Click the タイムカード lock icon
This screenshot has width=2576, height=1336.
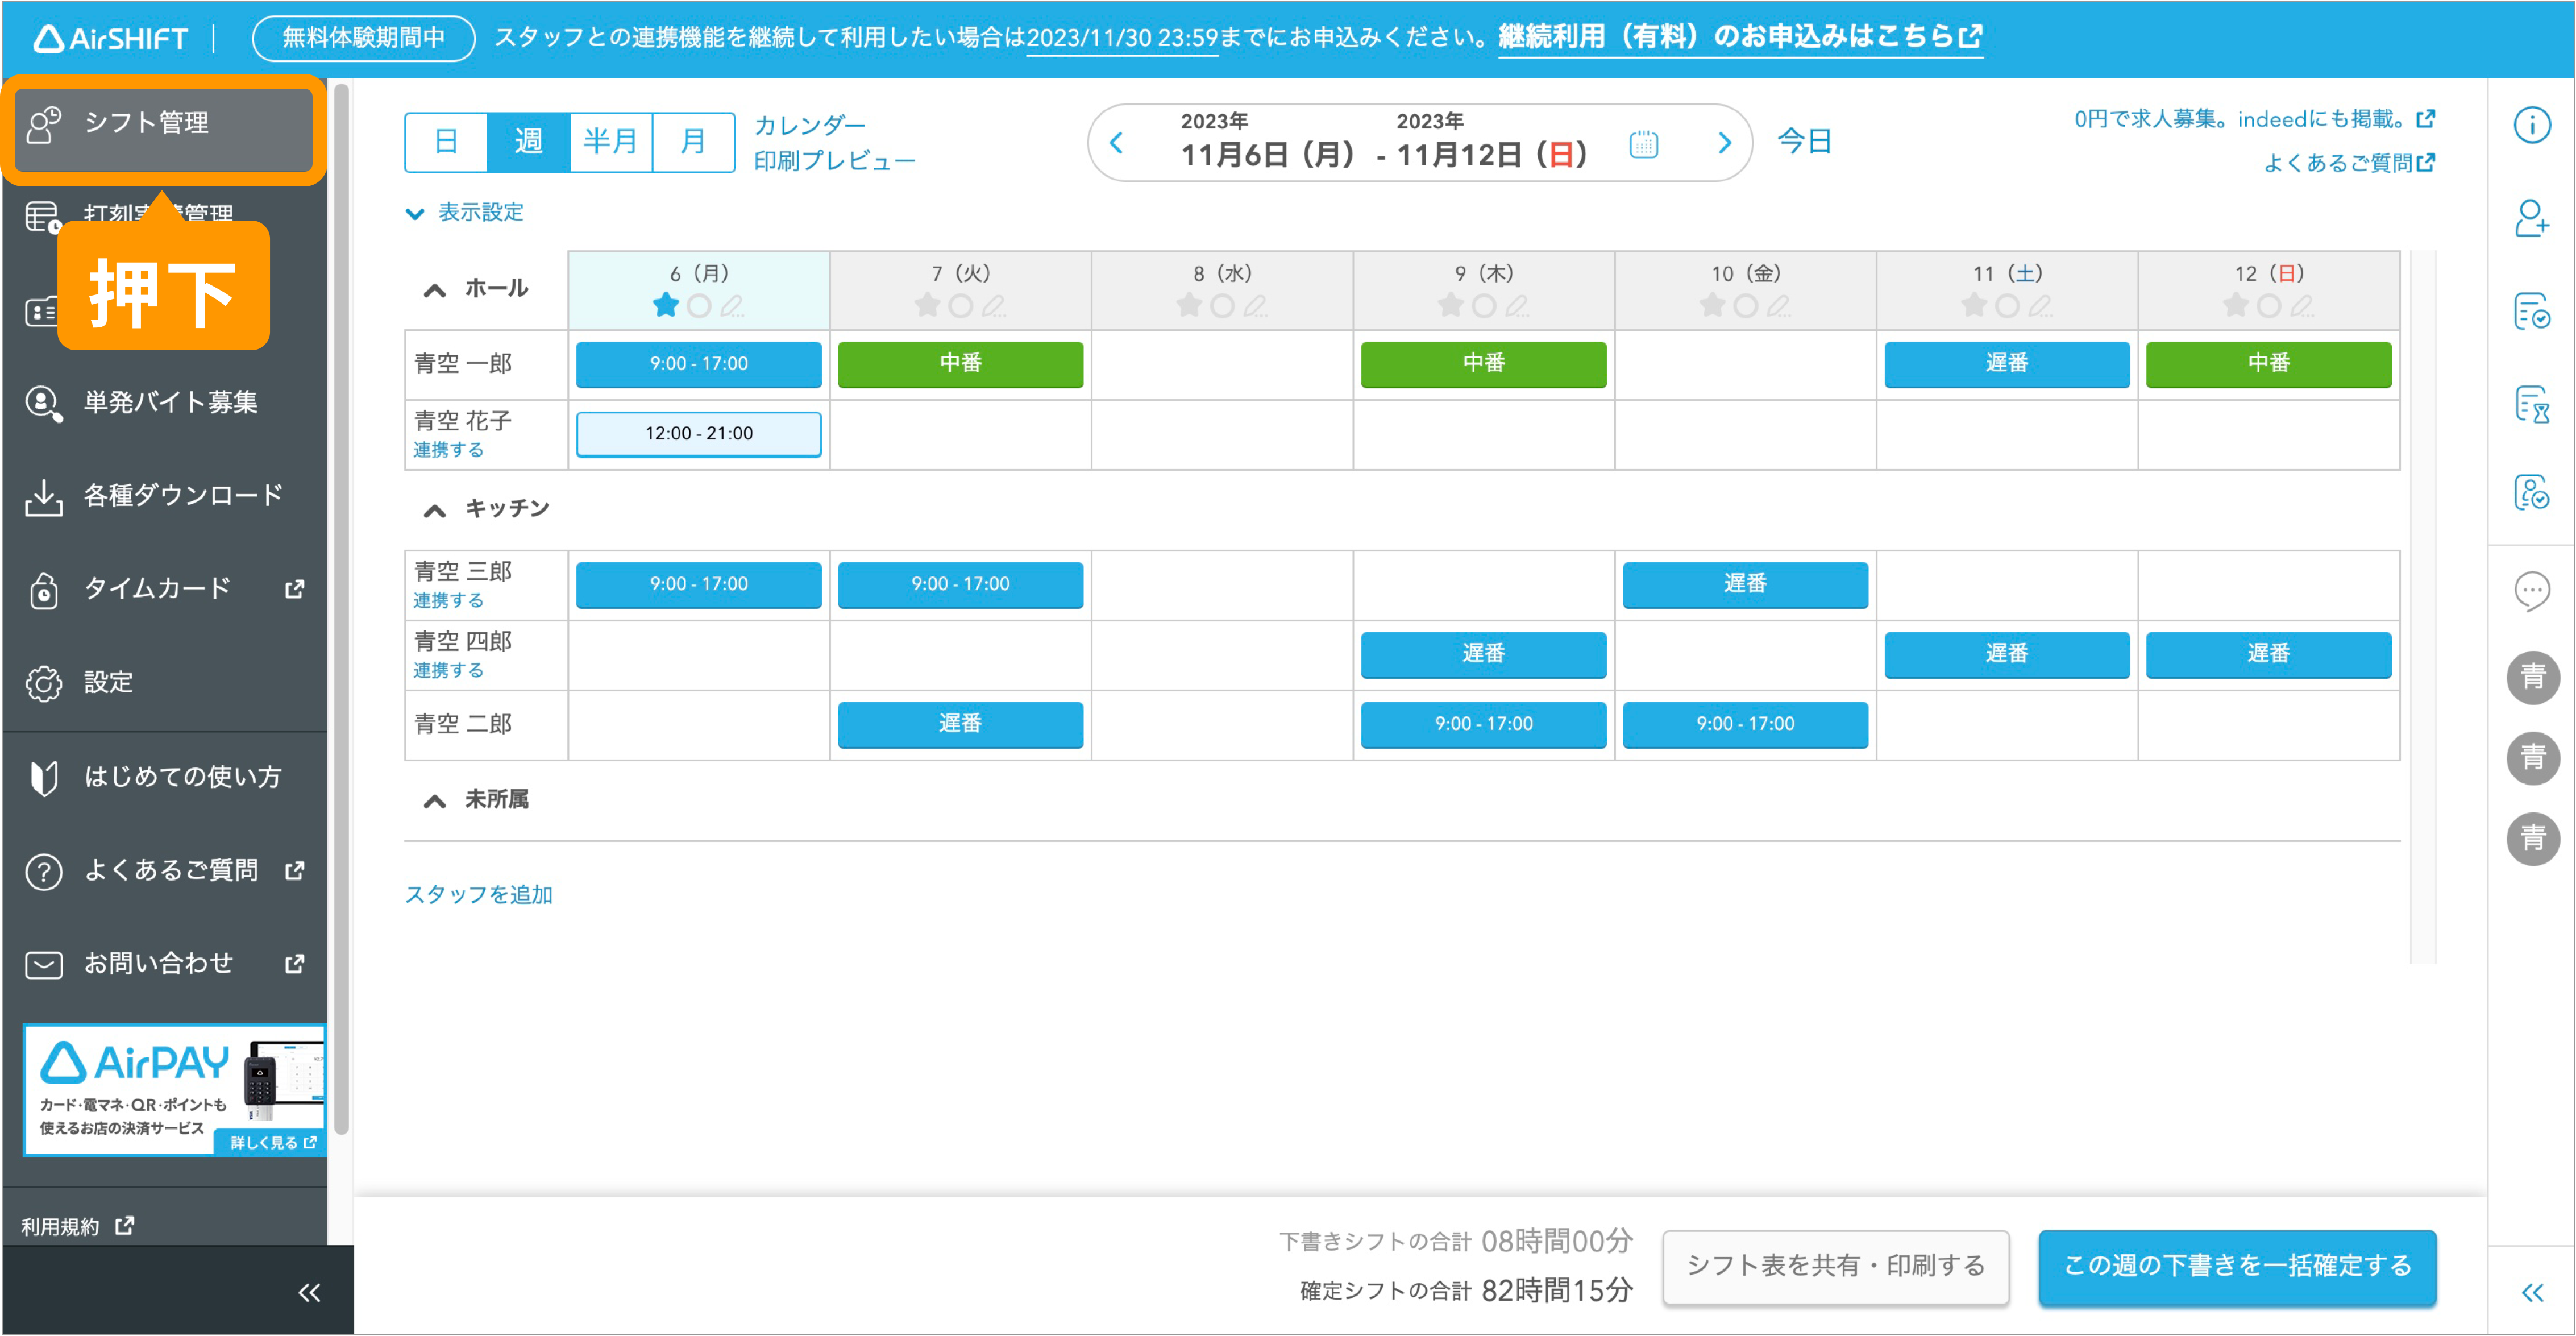[x=43, y=590]
